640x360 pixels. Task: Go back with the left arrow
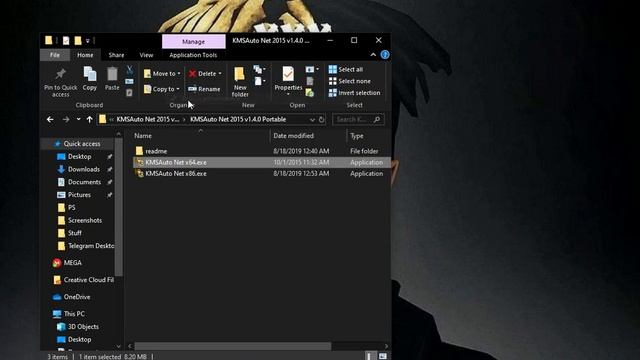point(50,119)
